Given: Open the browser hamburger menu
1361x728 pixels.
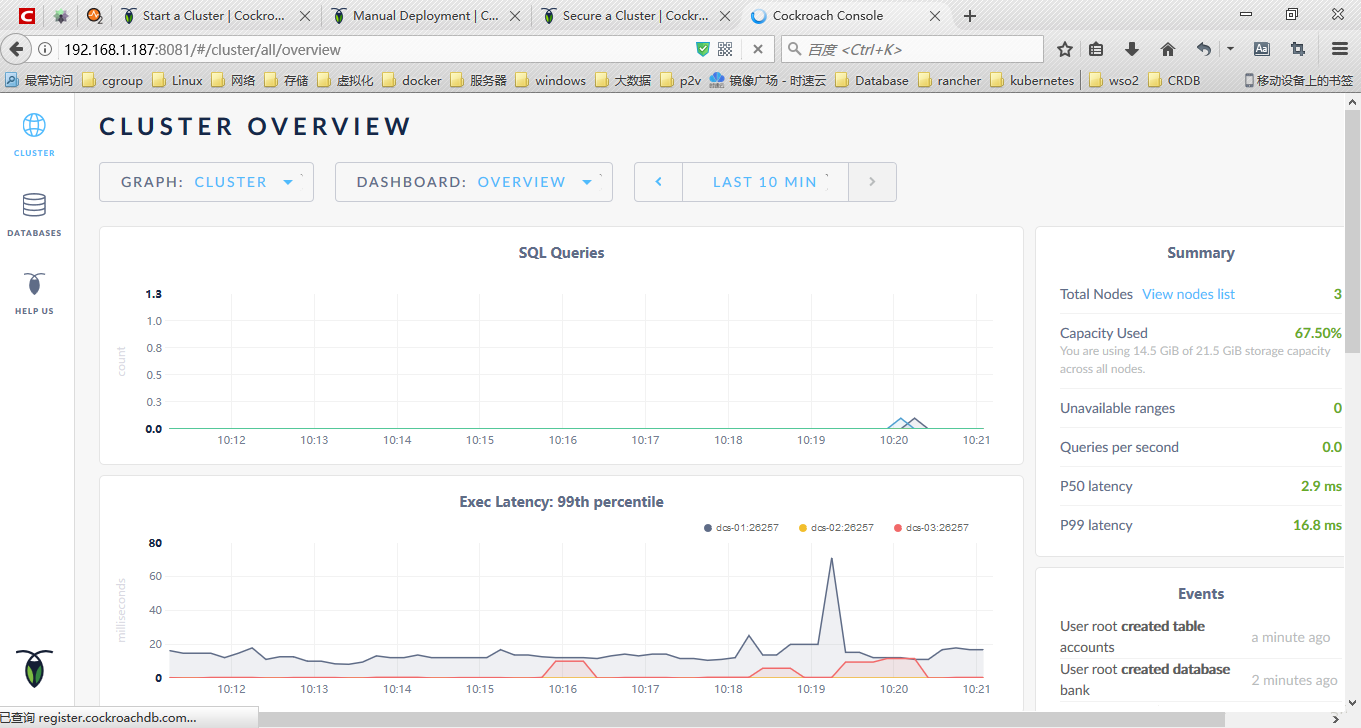Looking at the screenshot, I should [x=1340, y=49].
